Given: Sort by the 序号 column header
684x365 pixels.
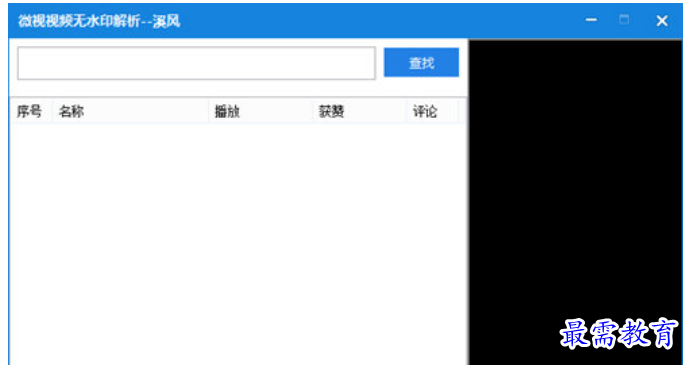Looking at the screenshot, I should 30,112.
